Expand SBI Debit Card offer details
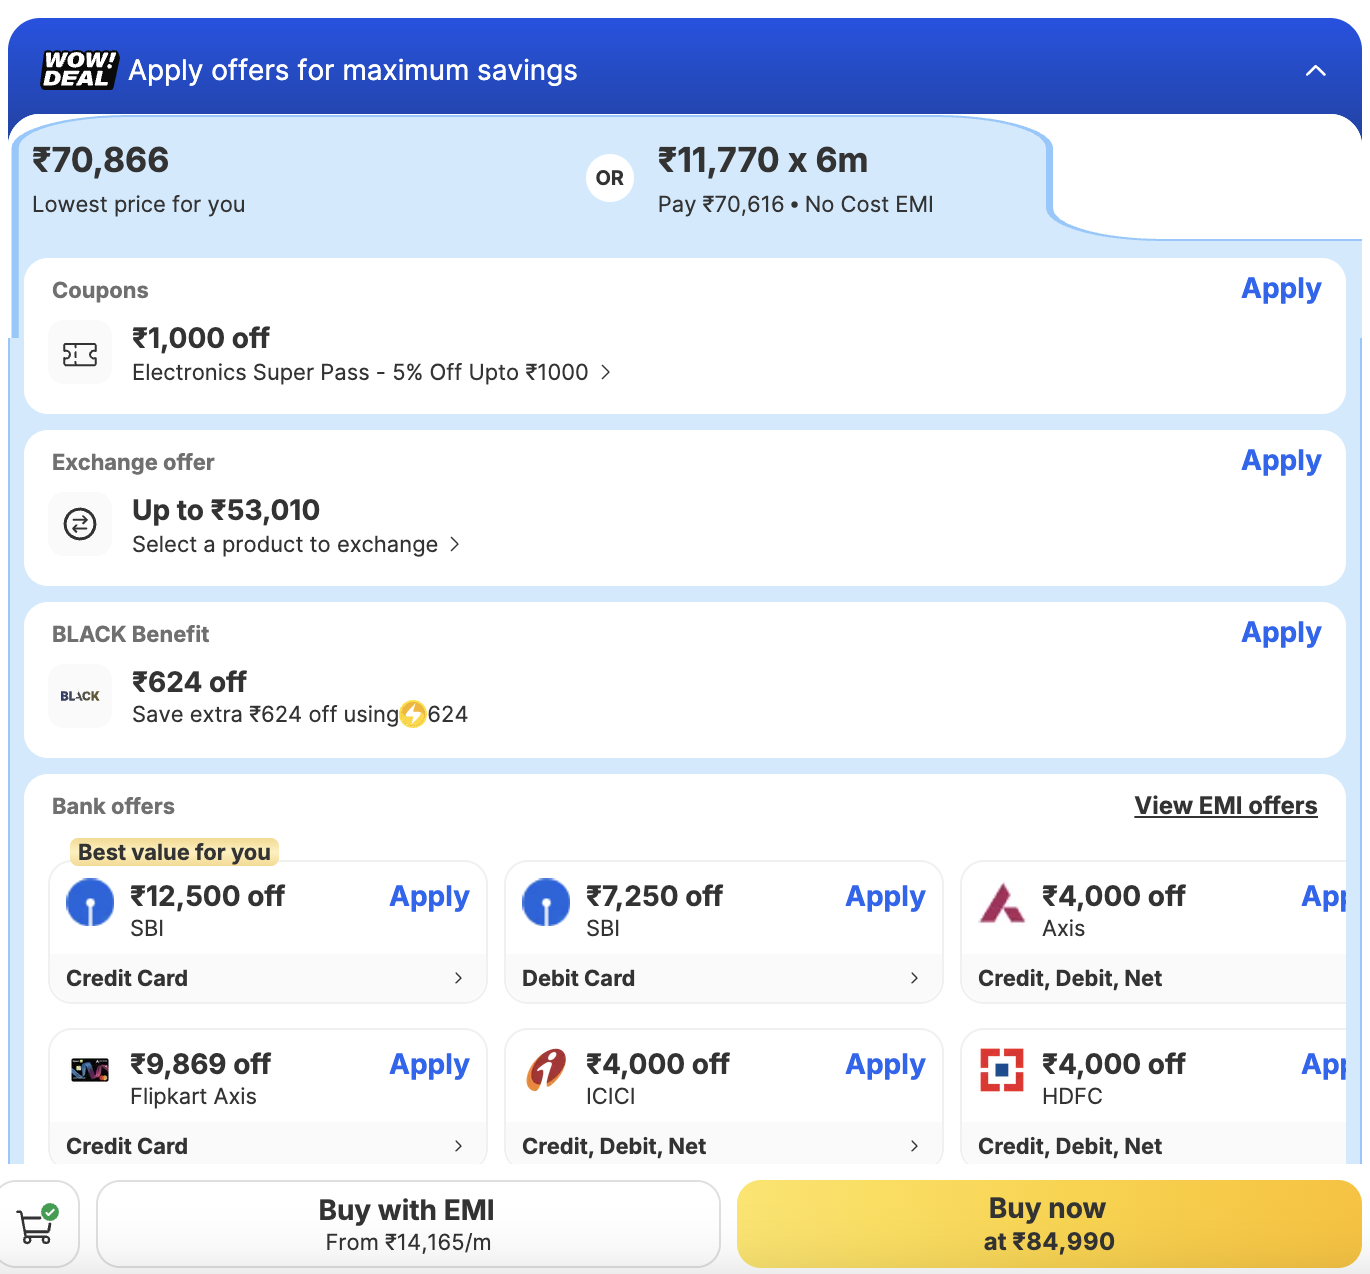Image resolution: width=1370 pixels, height=1274 pixels. click(x=914, y=978)
